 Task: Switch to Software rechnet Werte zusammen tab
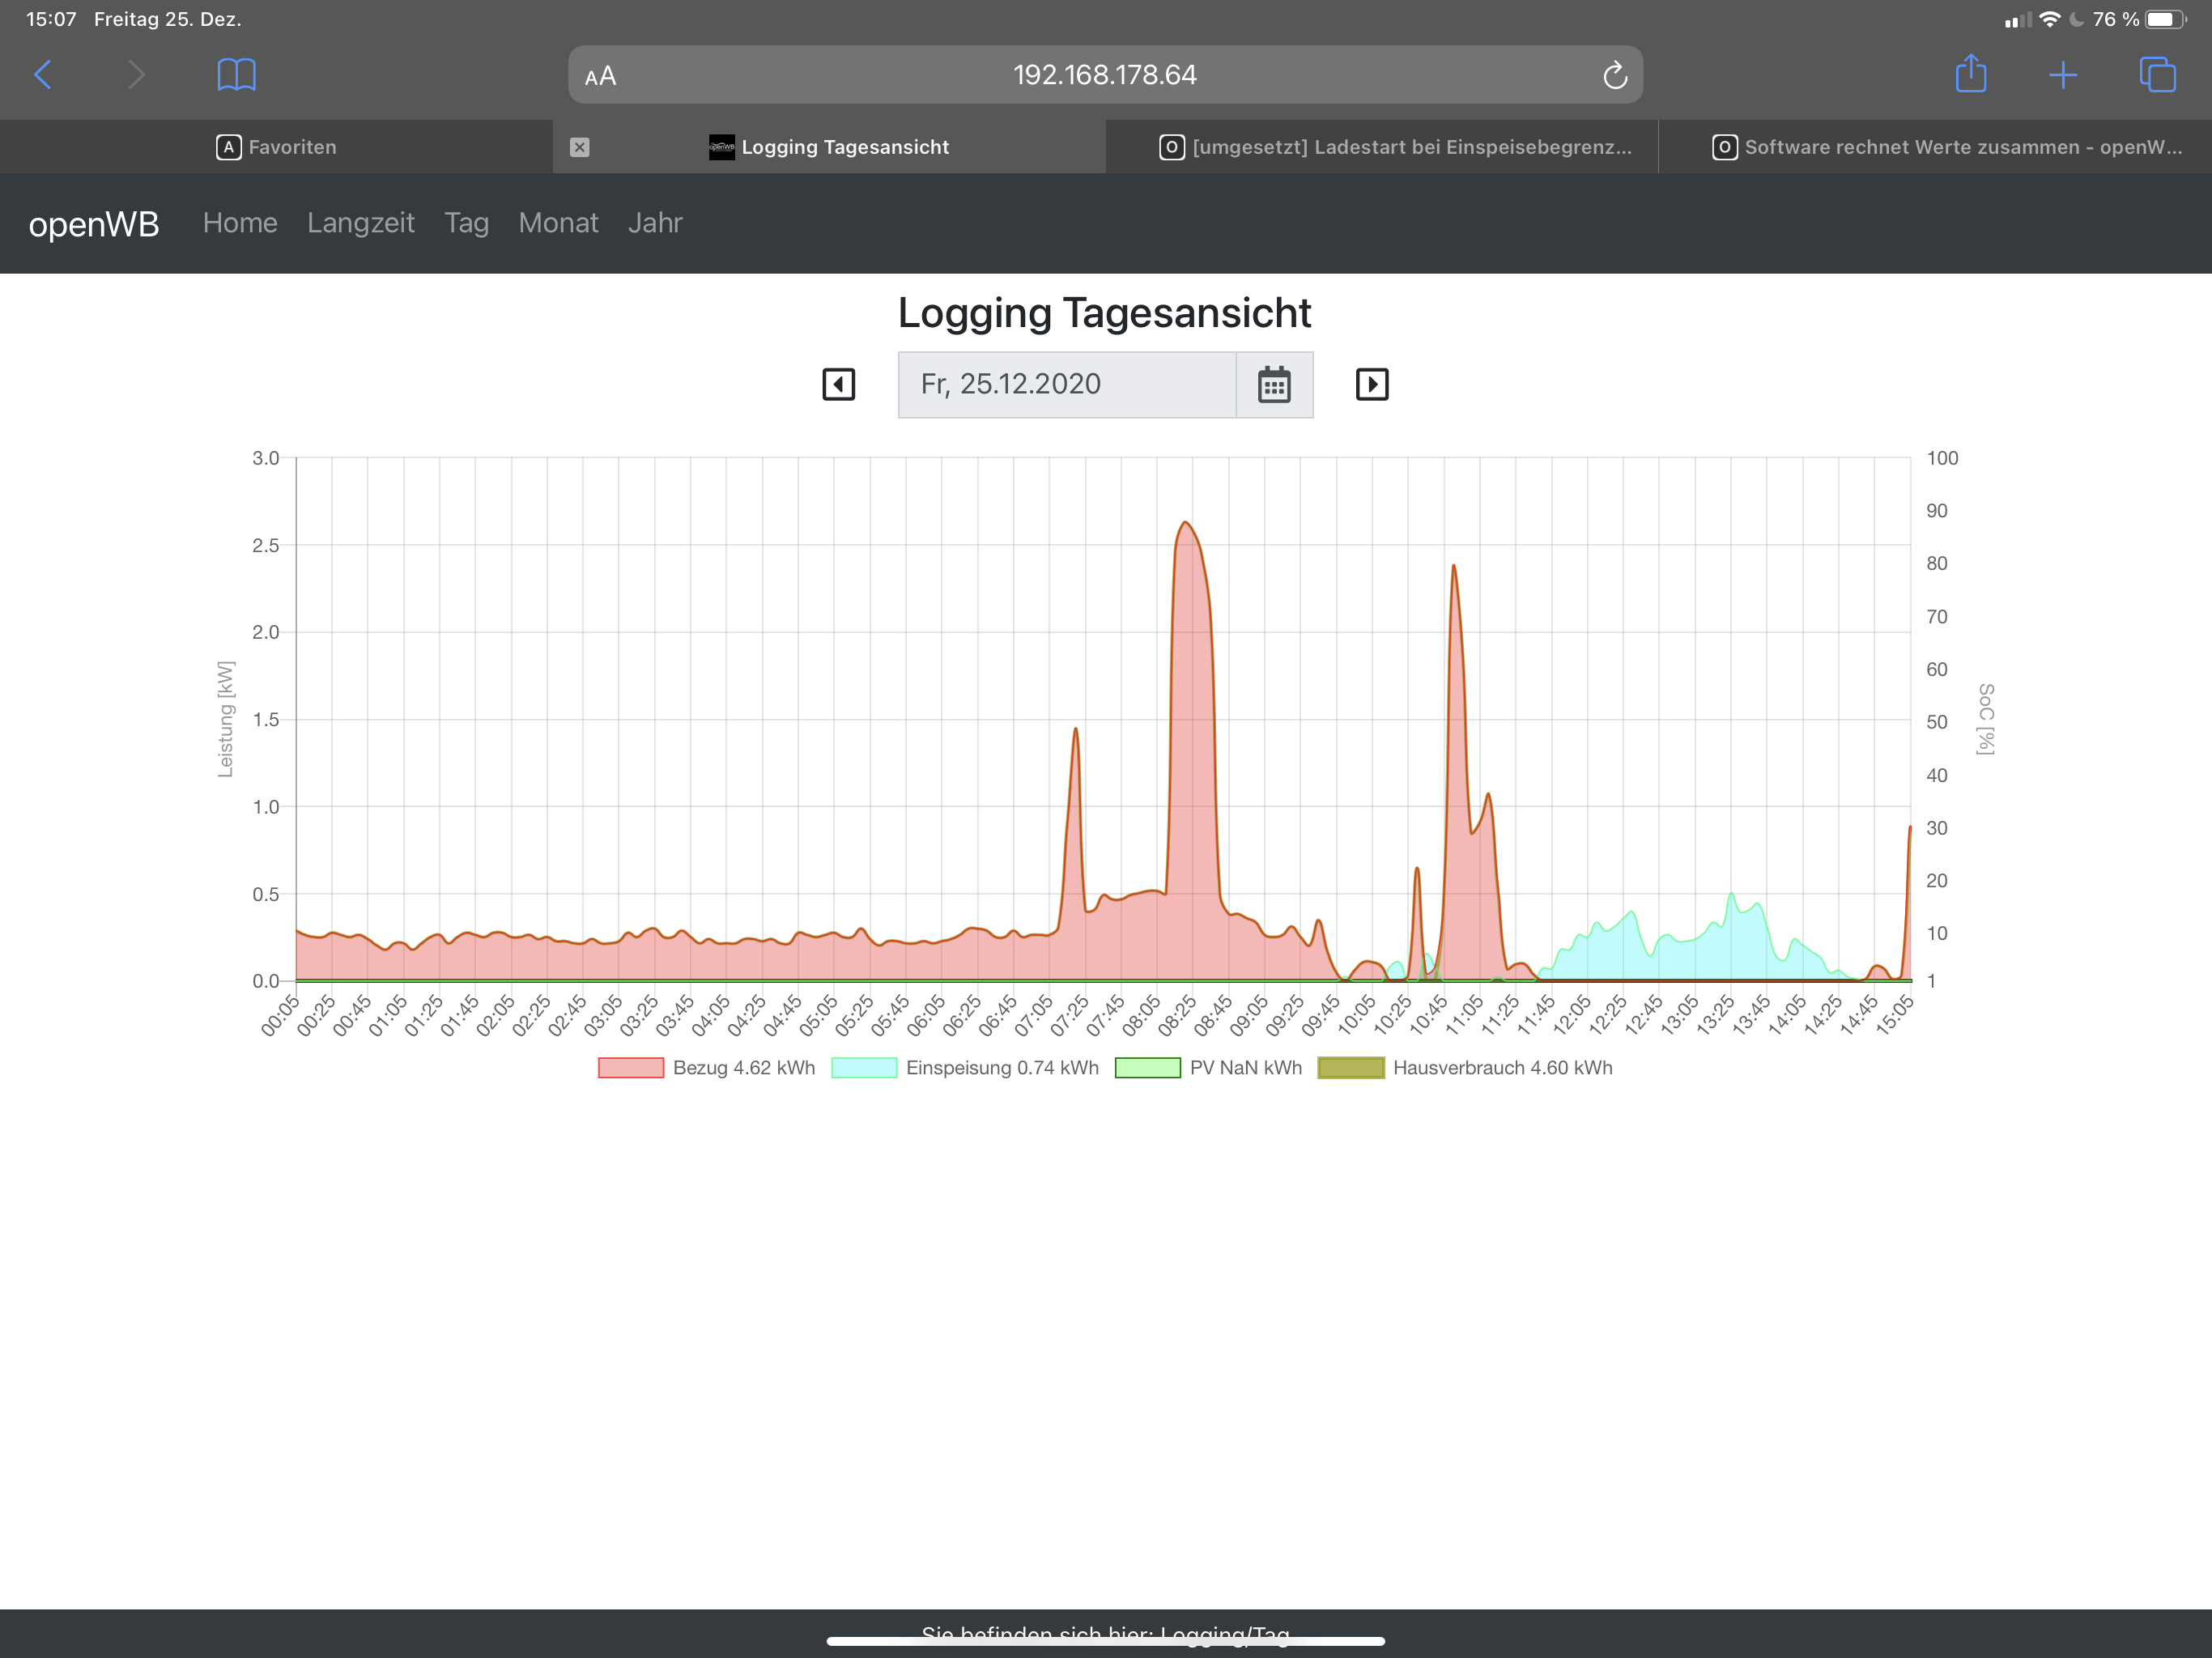(x=1945, y=147)
